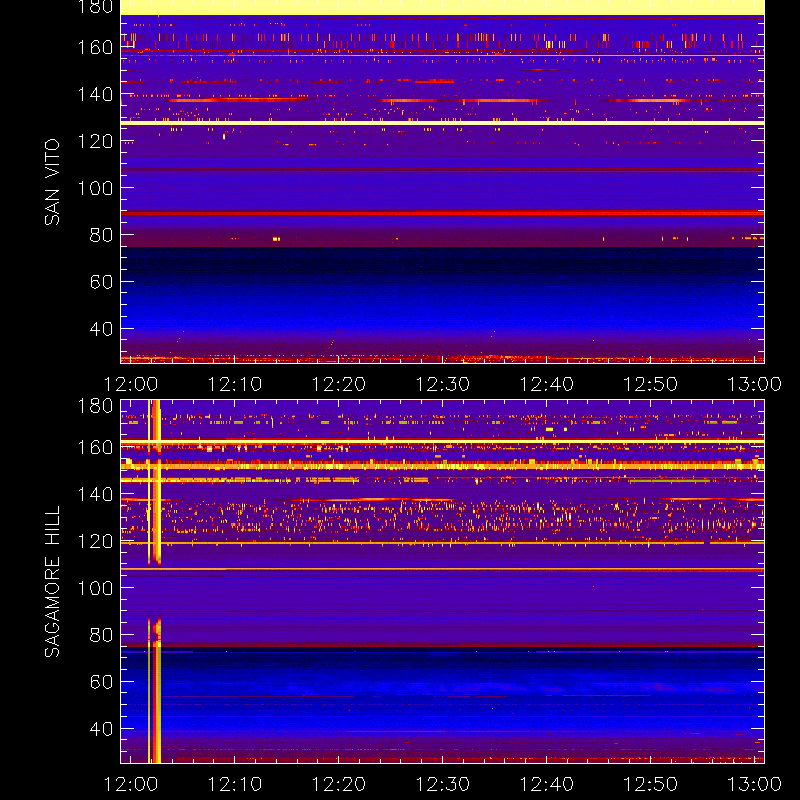Pick the 140 label on SAGAMORE HILL axis
800x800 pixels.
pos(95,494)
